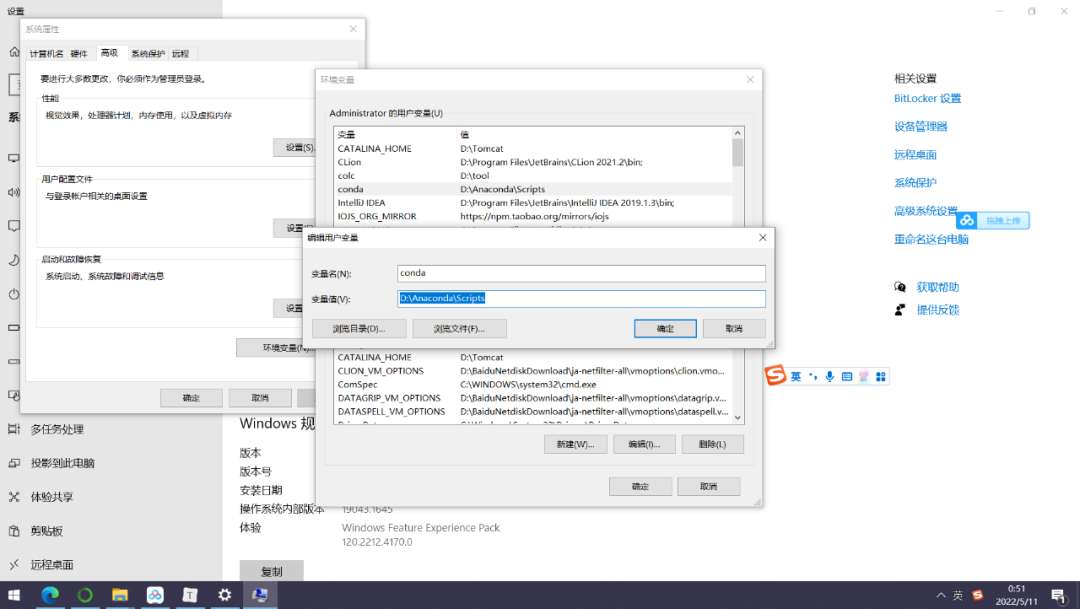Viewport: 1080px width, 609px height.
Task: Open Baidu Netdisk taskbar icon
Action: (x=155, y=595)
